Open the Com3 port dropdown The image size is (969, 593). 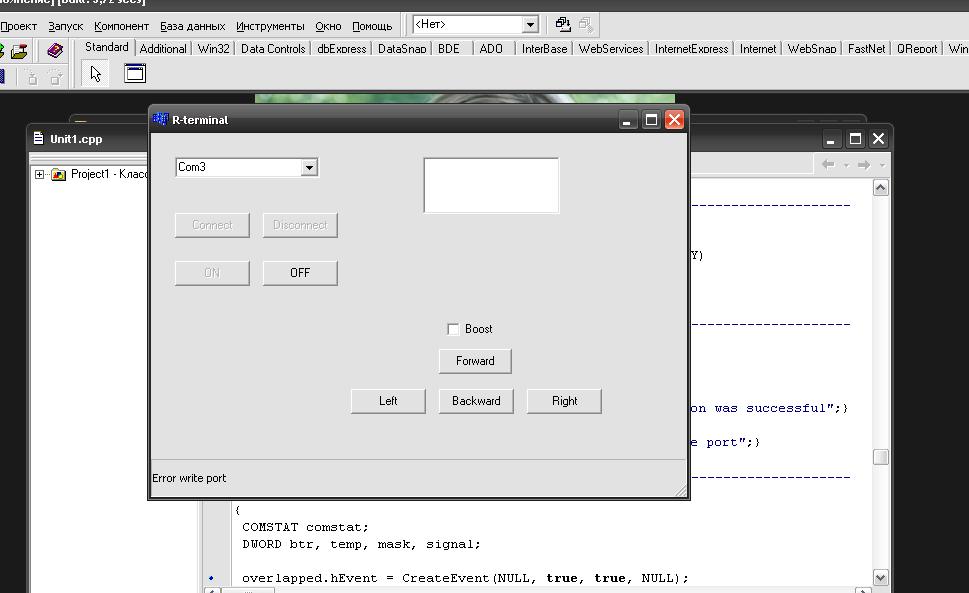click(x=309, y=168)
